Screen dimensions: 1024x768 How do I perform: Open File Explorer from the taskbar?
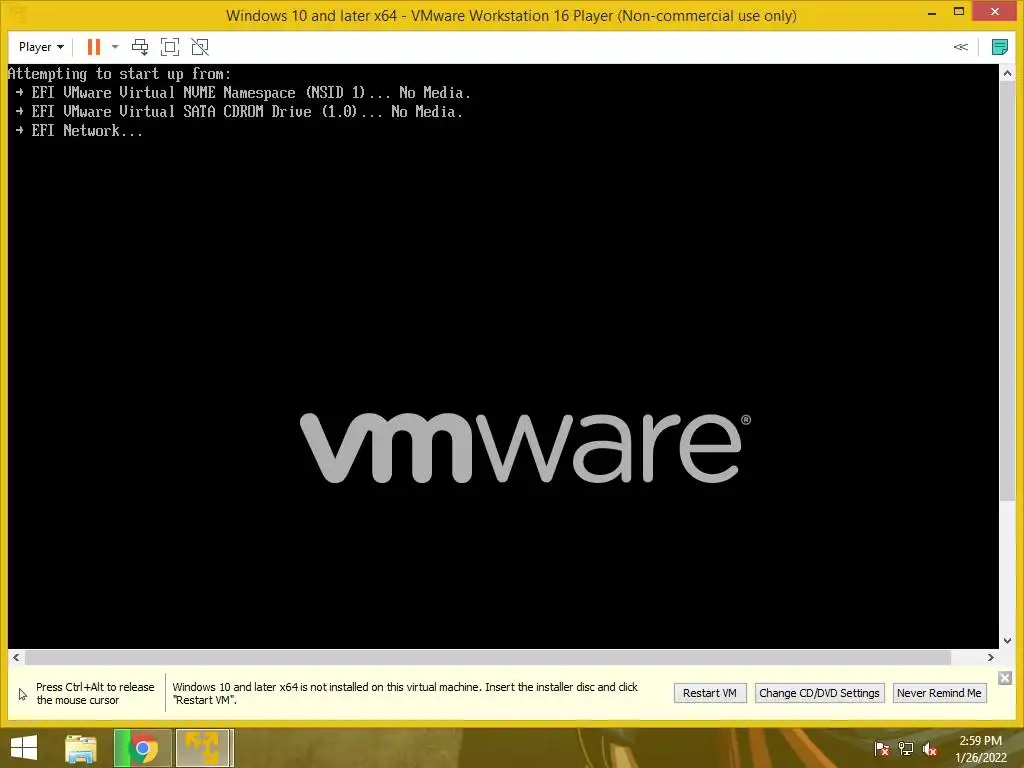coord(81,748)
